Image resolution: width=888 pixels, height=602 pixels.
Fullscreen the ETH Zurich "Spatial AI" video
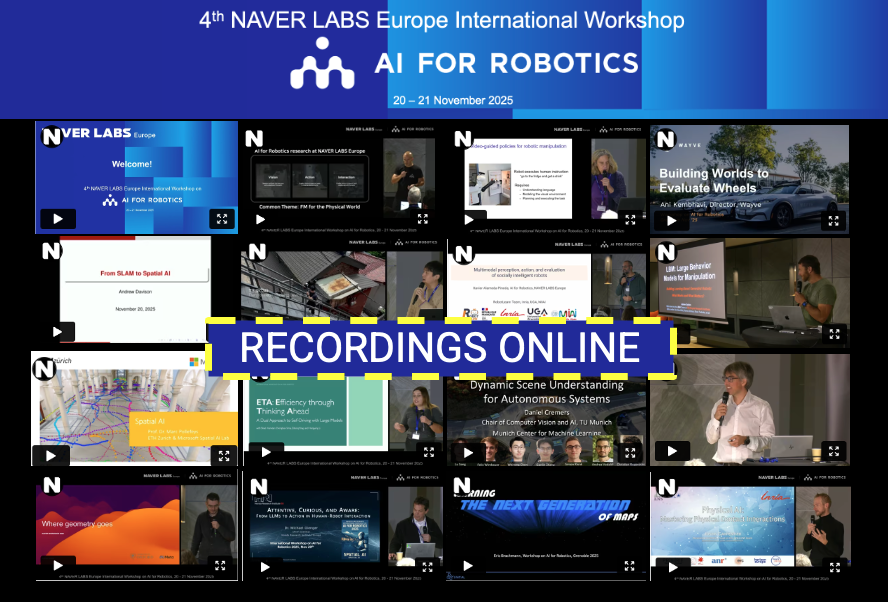point(224,455)
